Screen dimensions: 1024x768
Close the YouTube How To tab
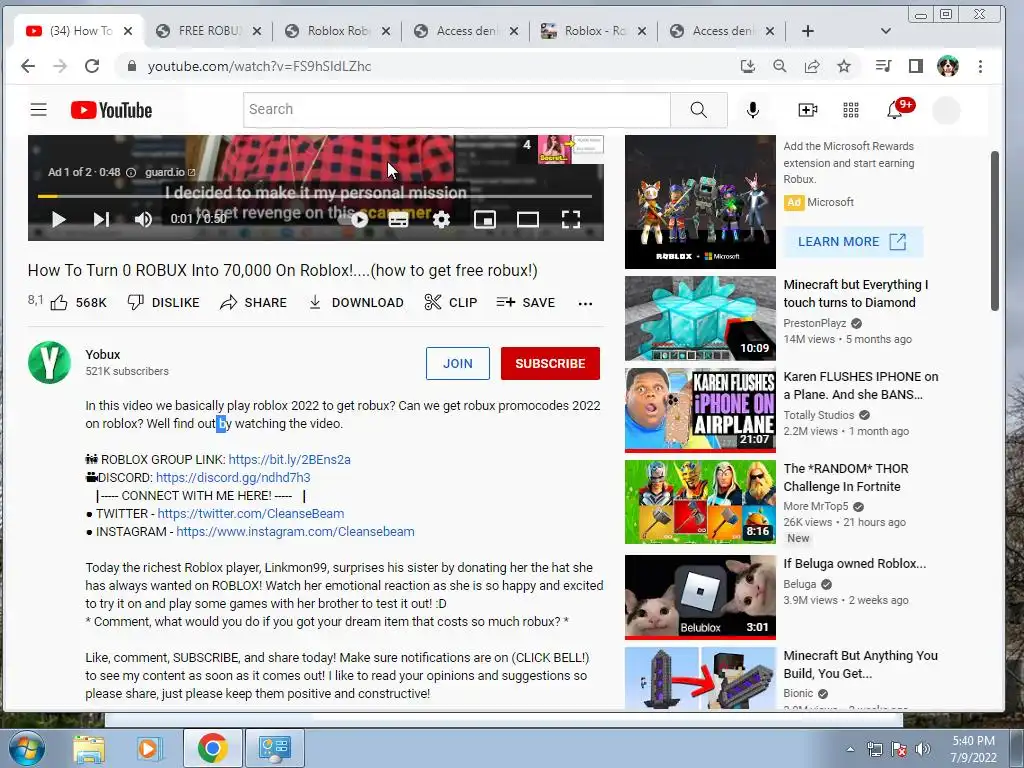click(128, 31)
